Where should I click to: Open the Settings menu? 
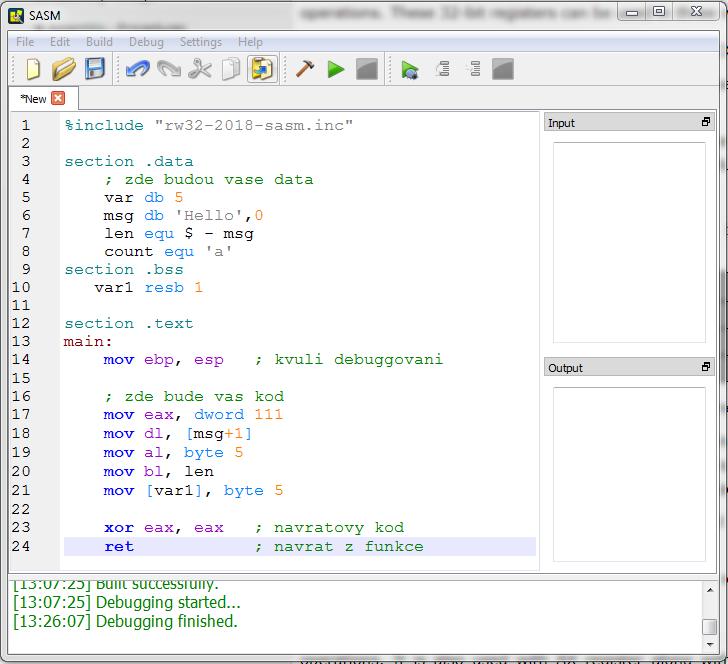(x=201, y=42)
